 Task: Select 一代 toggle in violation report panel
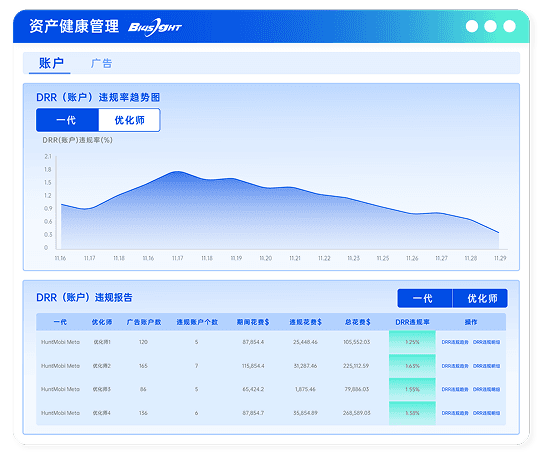pos(425,298)
